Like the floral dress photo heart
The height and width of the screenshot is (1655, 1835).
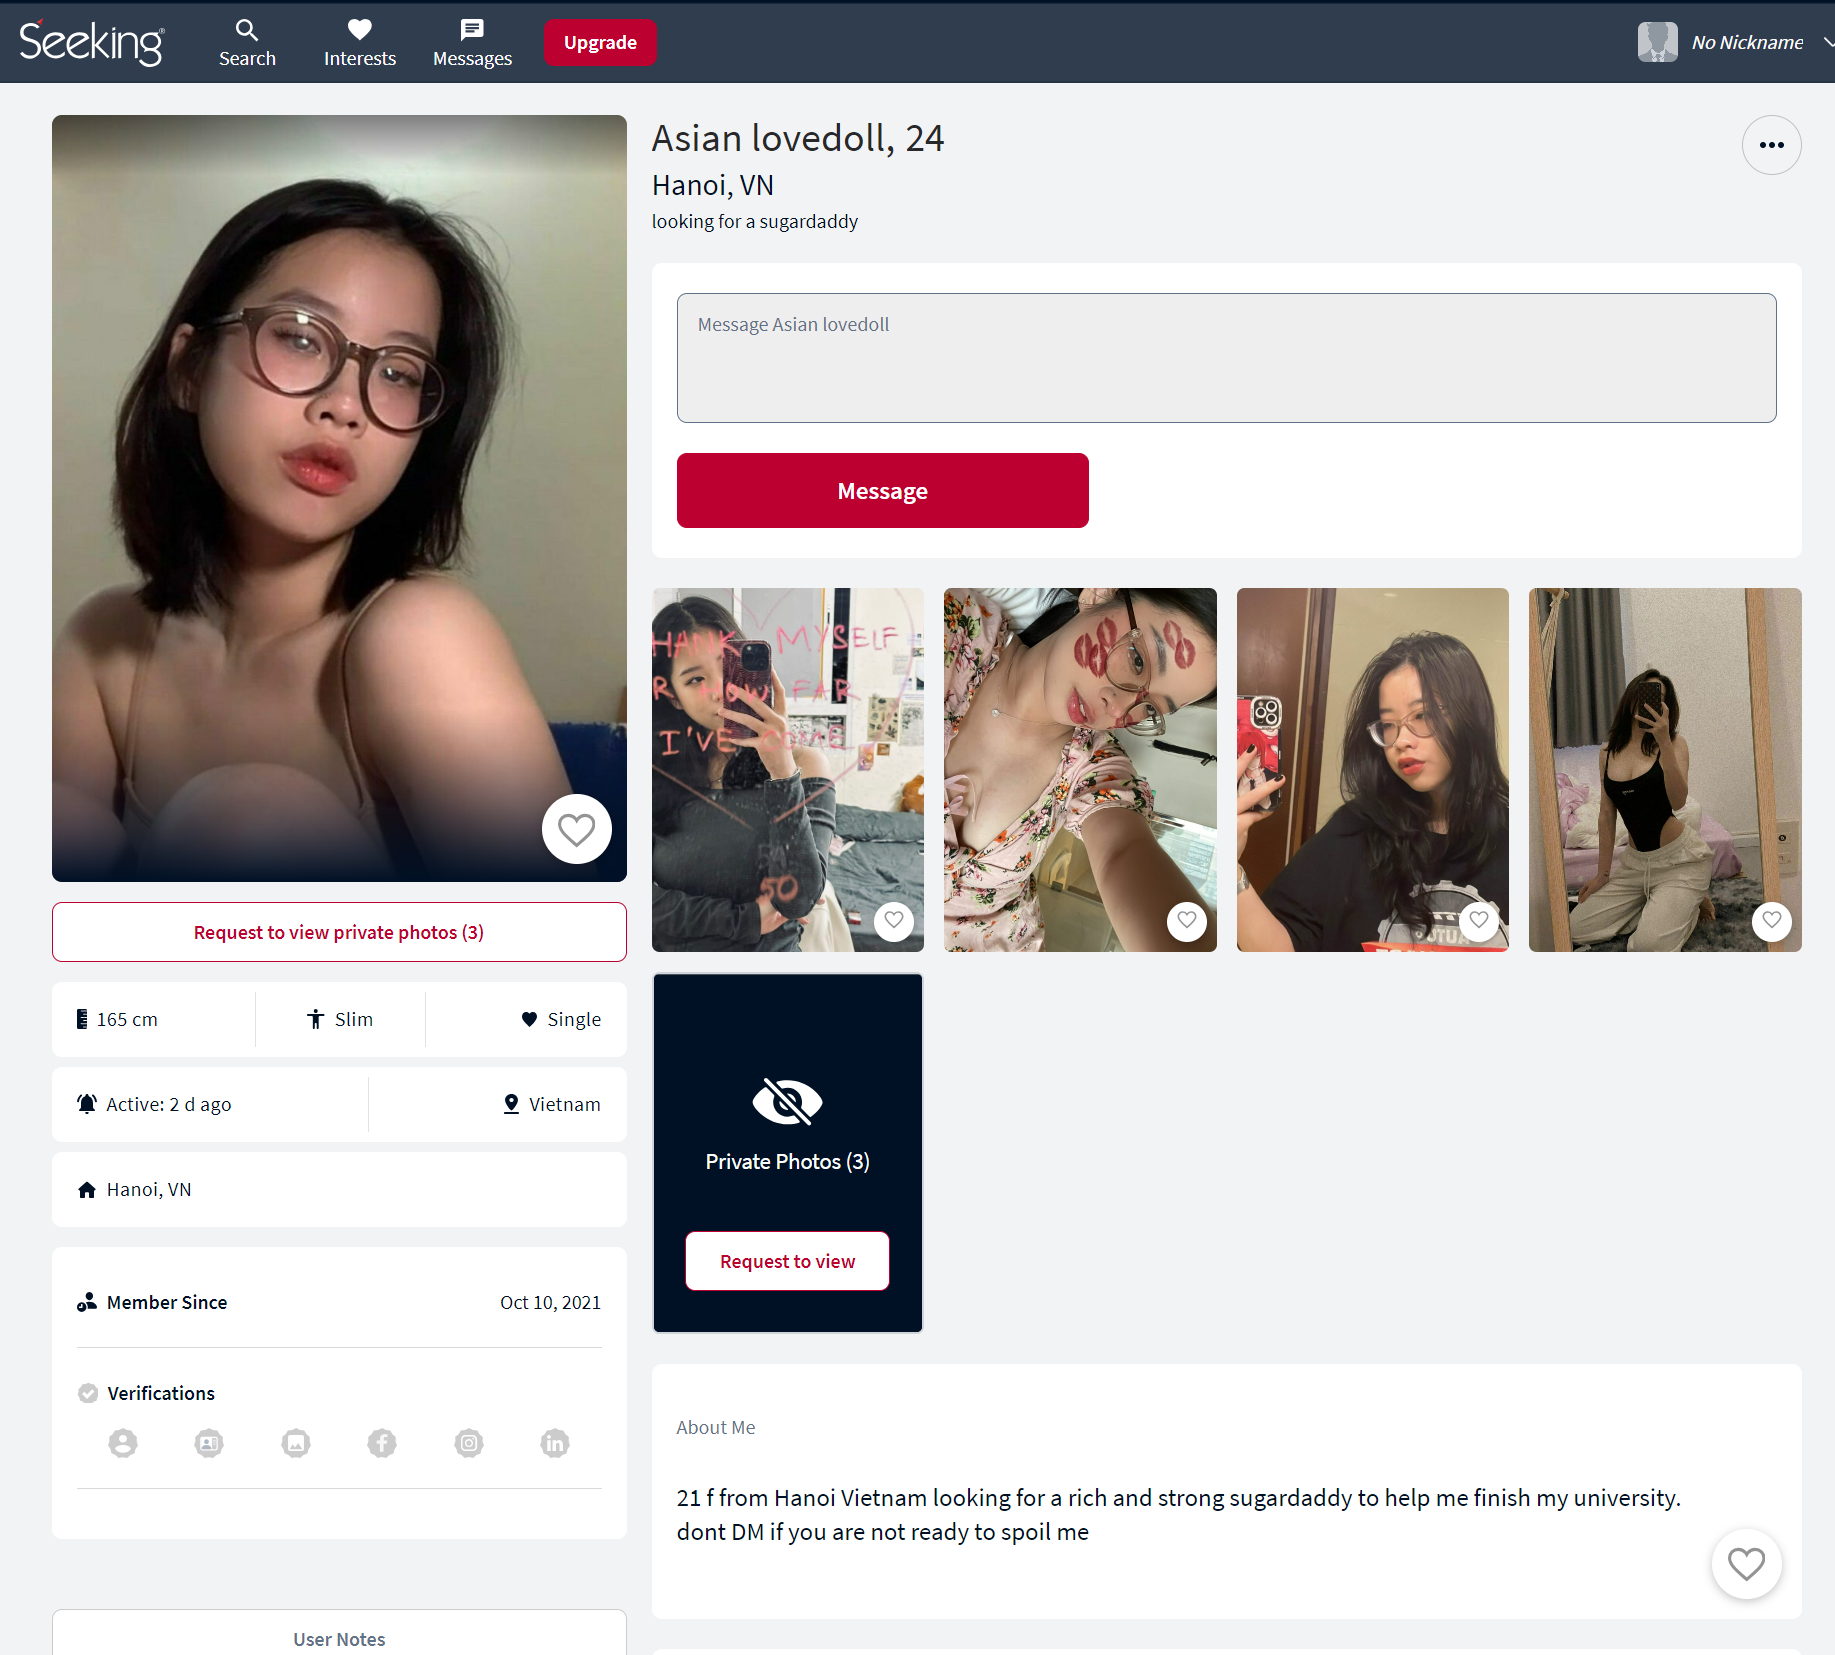1186,920
